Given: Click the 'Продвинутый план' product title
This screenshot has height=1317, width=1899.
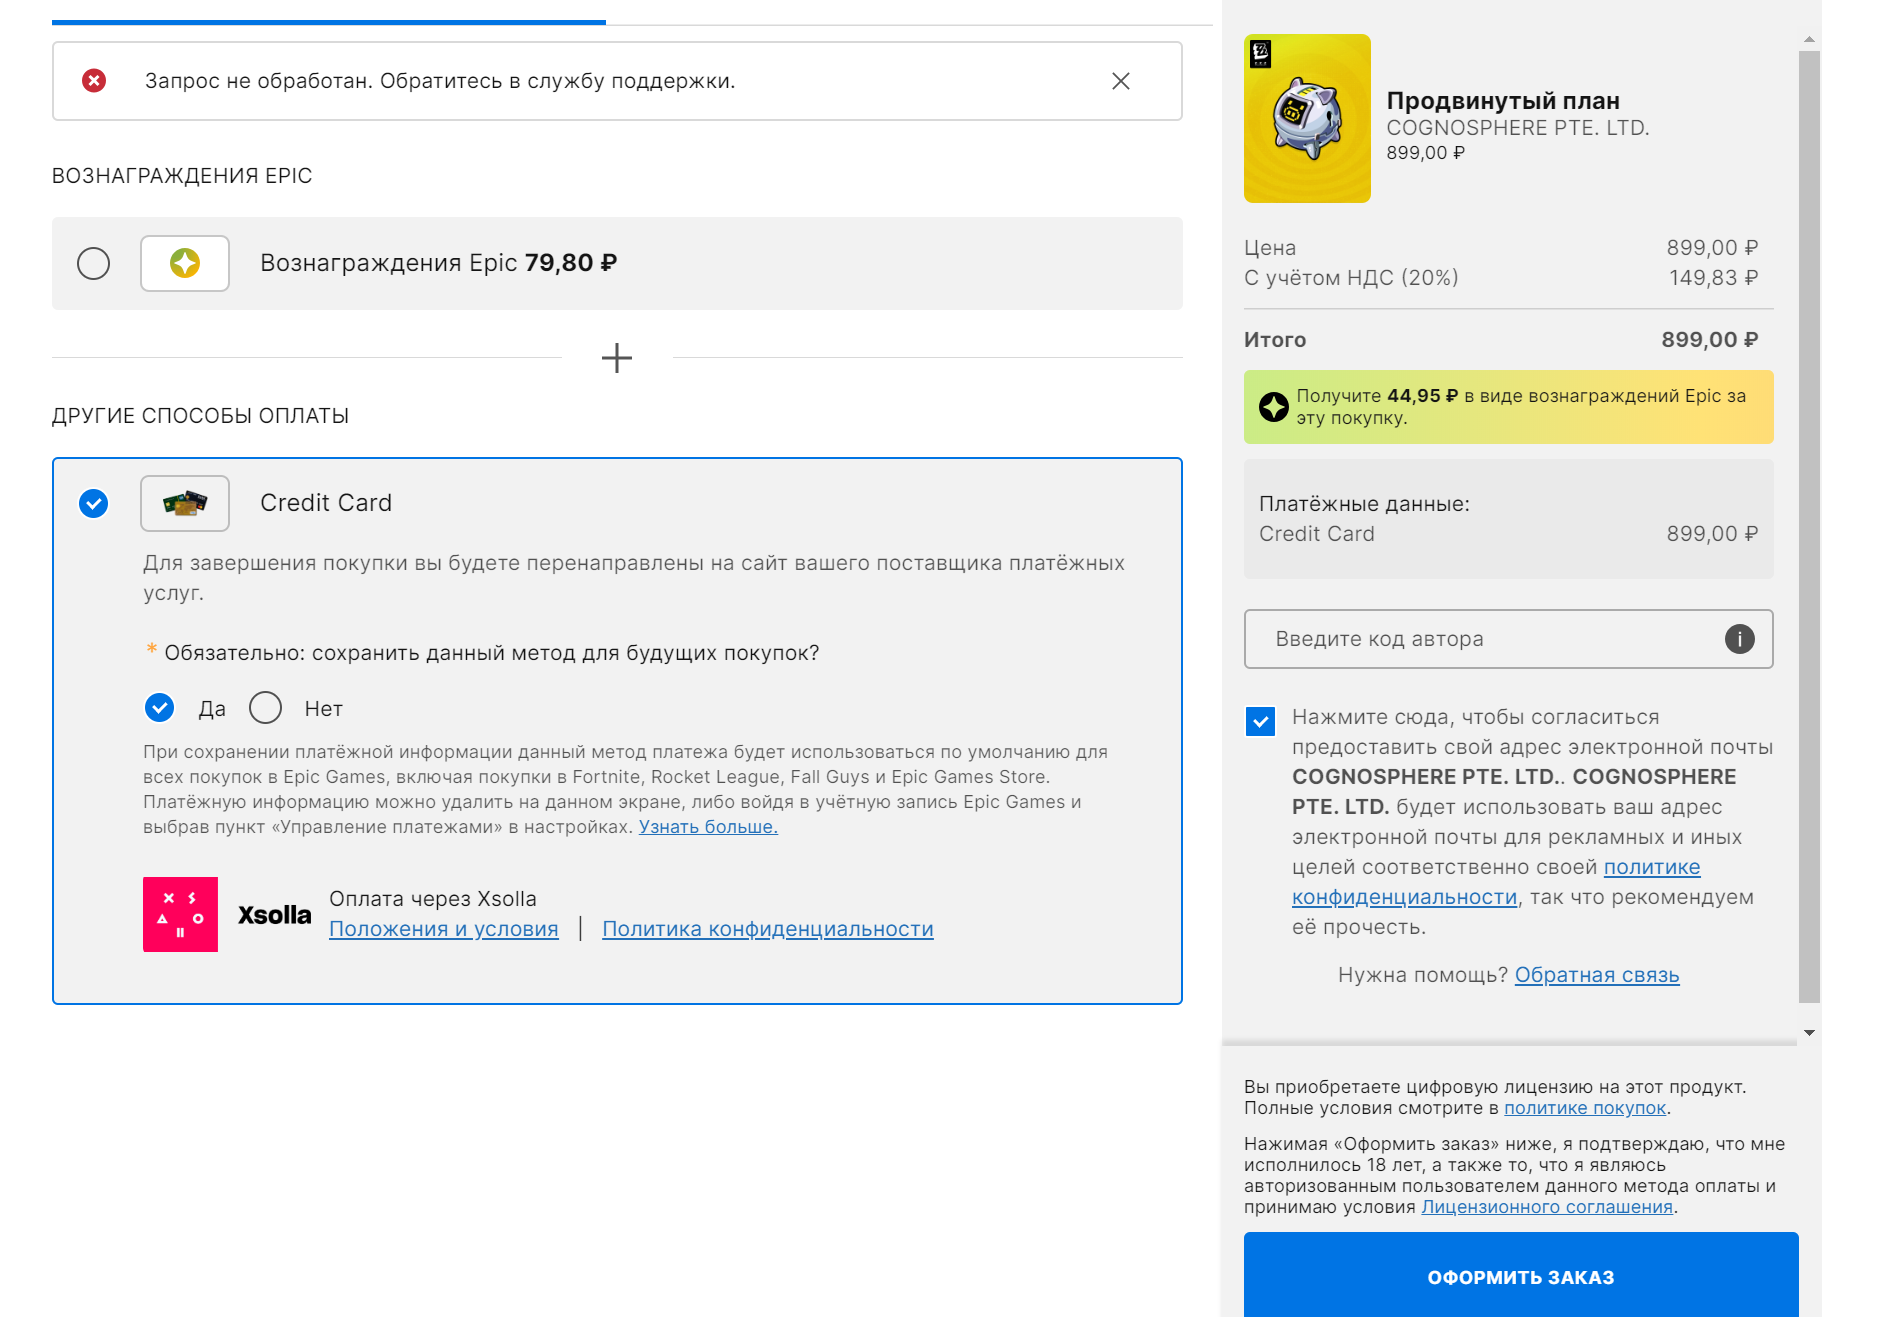Looking at the screenshot, I should point(1503,101).
